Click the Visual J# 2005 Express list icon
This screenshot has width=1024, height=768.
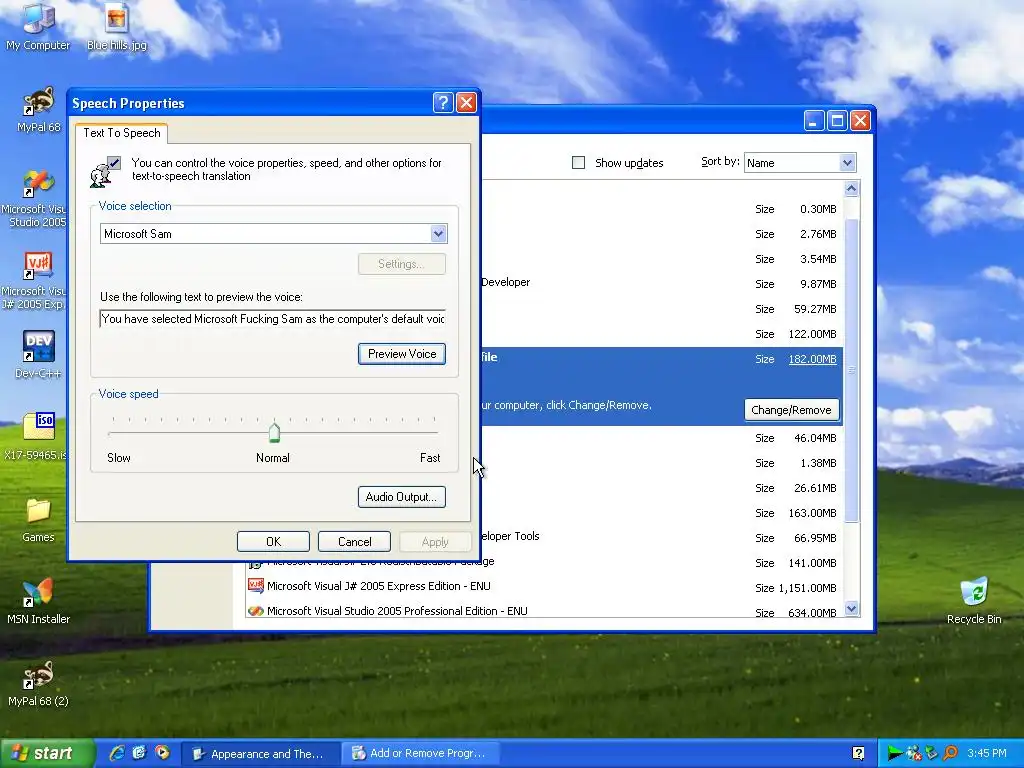[x=255, y=586]
